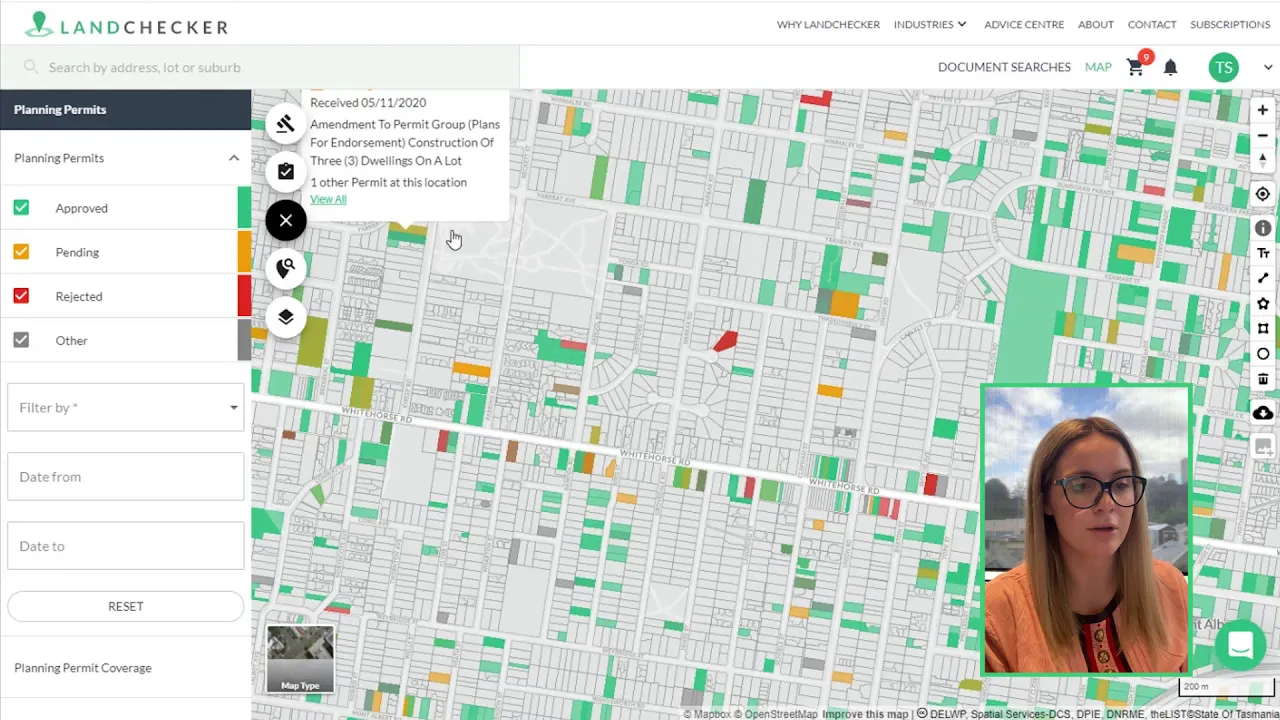Collapse the Planning Permits section

(233, 158)
